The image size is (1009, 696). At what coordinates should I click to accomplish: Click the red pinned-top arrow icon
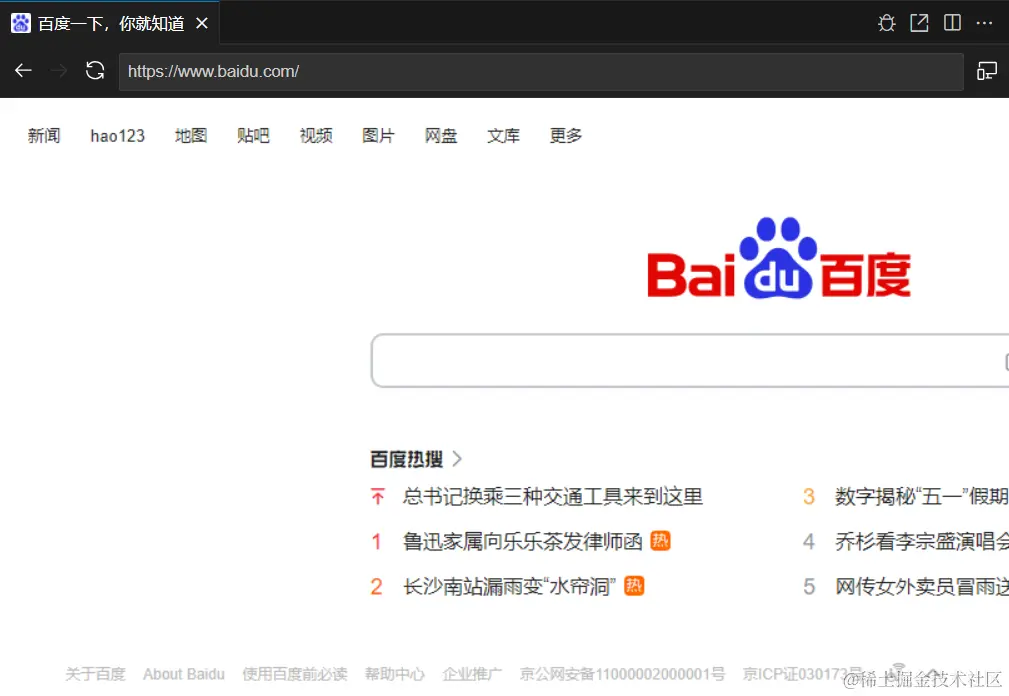click(x=378, y=497)
